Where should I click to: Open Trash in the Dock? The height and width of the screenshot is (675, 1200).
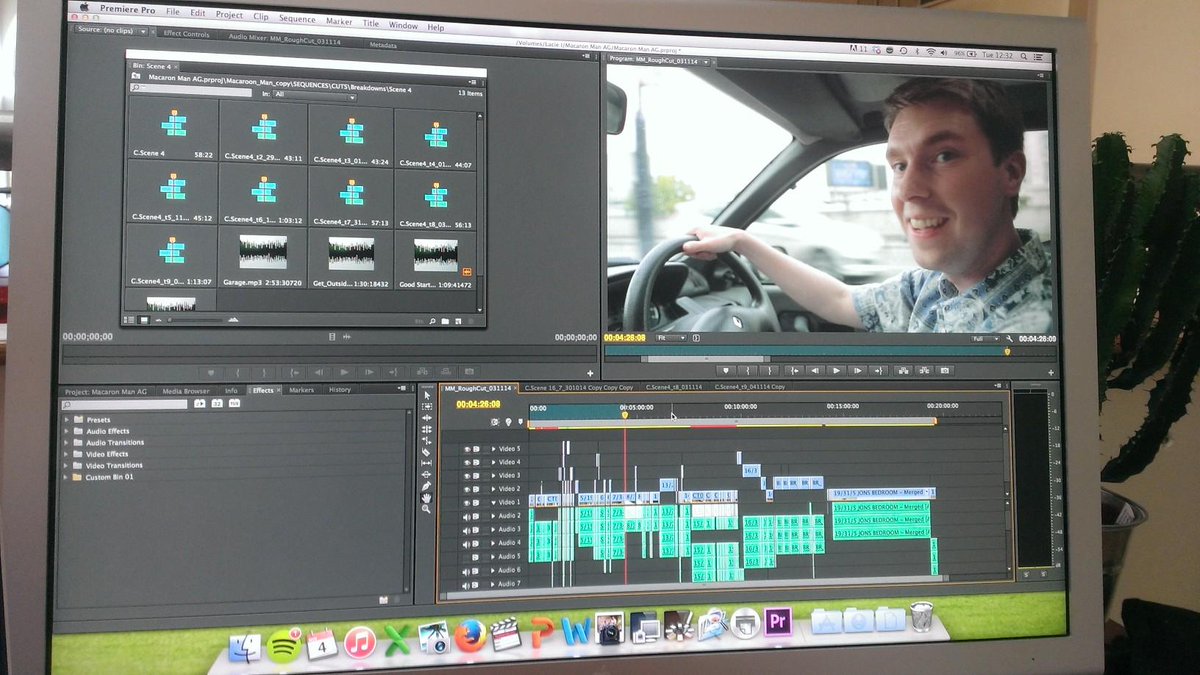point(921,615)
